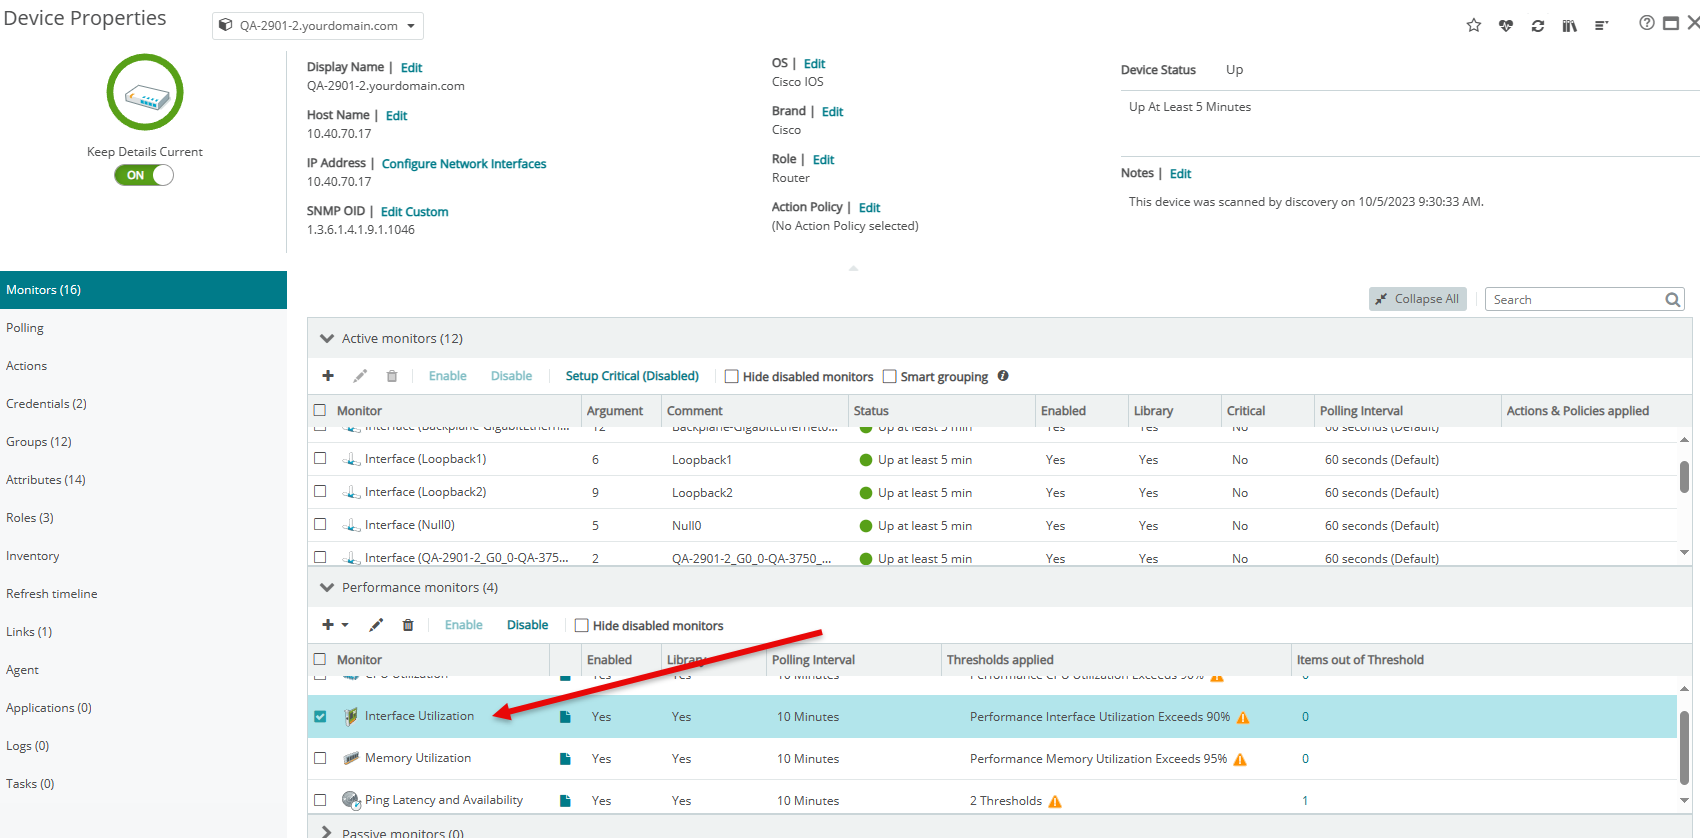
Task: Check Hide disabled monitors under Active monitors
Action: (x=732, y=377)
